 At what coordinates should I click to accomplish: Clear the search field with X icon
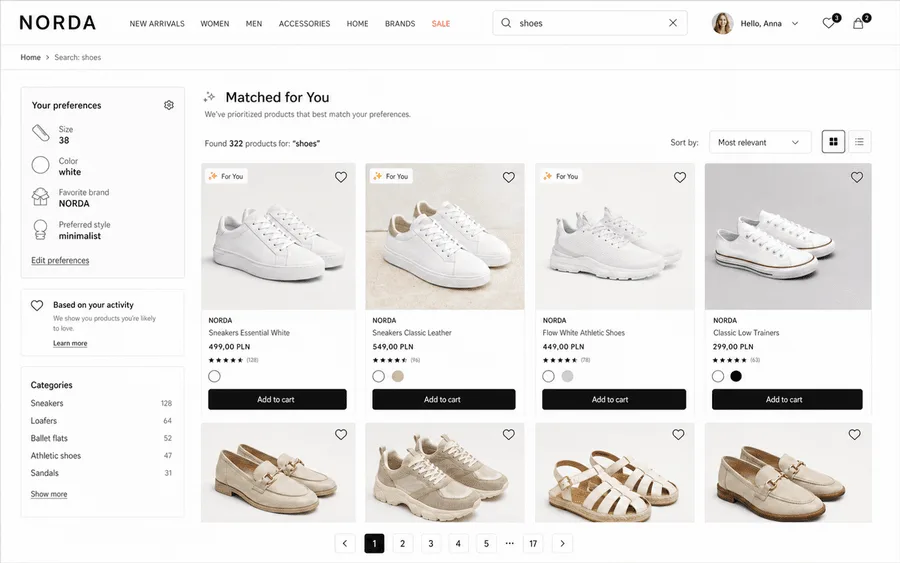click(x=673, y=23)
